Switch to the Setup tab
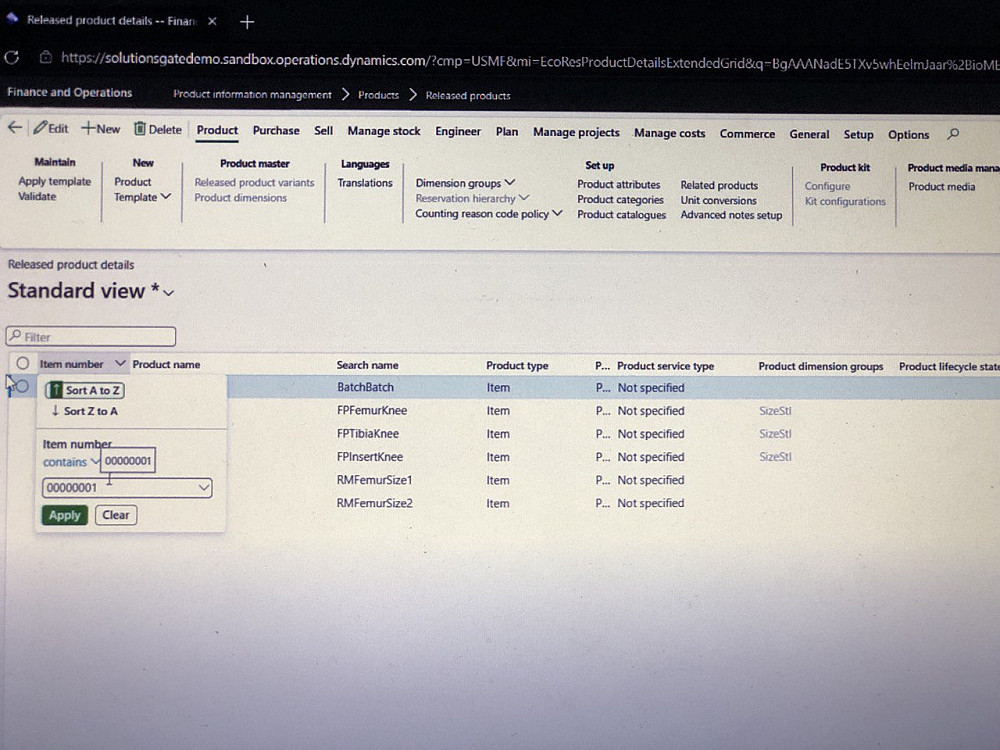This screenshot has height=750, width=1000. tap(858, 135)
